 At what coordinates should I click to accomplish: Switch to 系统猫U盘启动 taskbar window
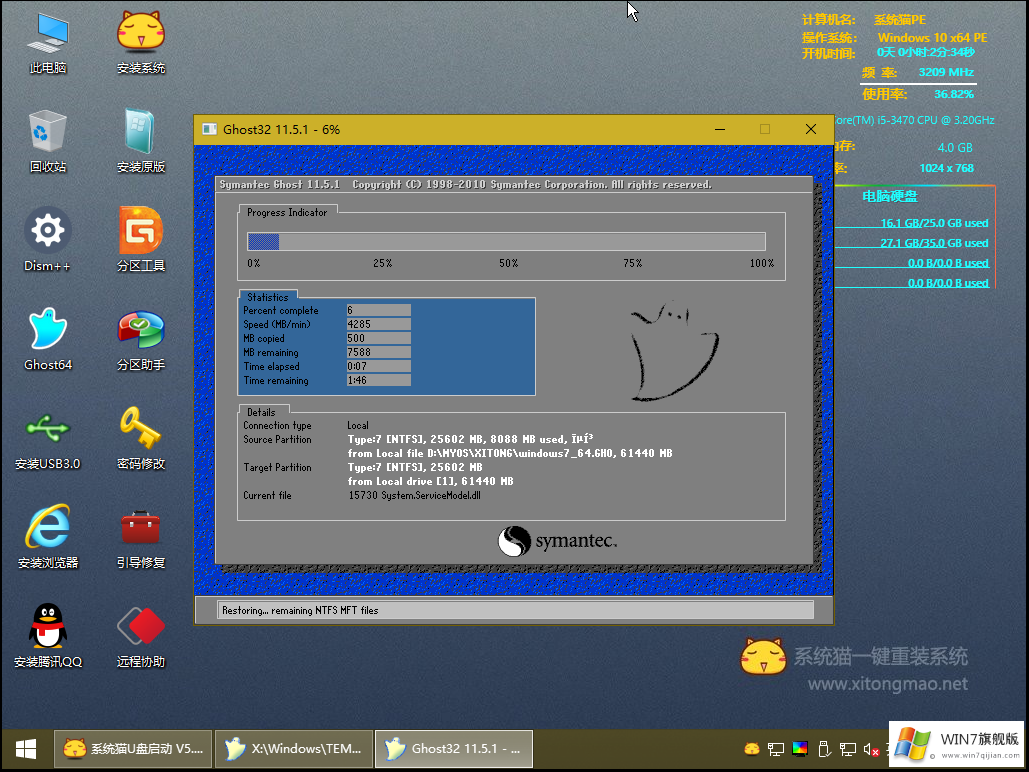(x=133, y=749)
